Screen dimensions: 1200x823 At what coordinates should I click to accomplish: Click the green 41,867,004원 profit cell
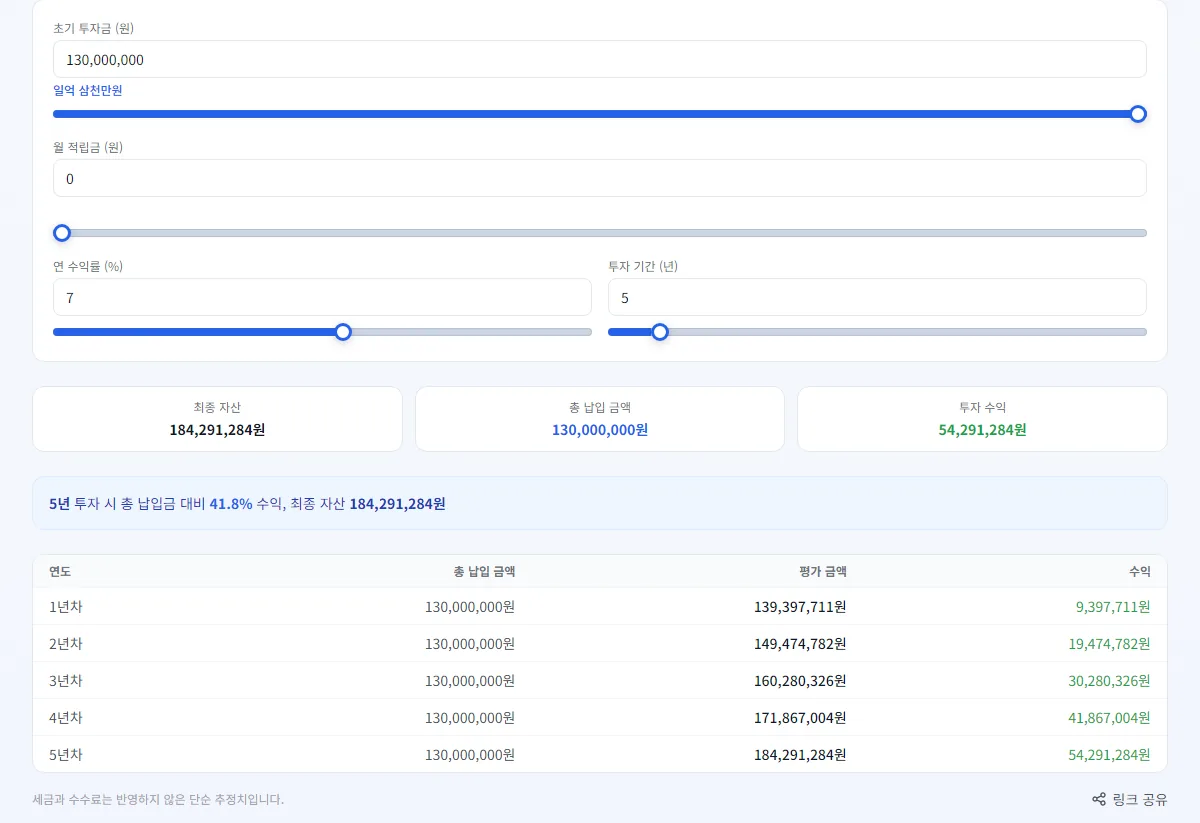click(1109, 718)
